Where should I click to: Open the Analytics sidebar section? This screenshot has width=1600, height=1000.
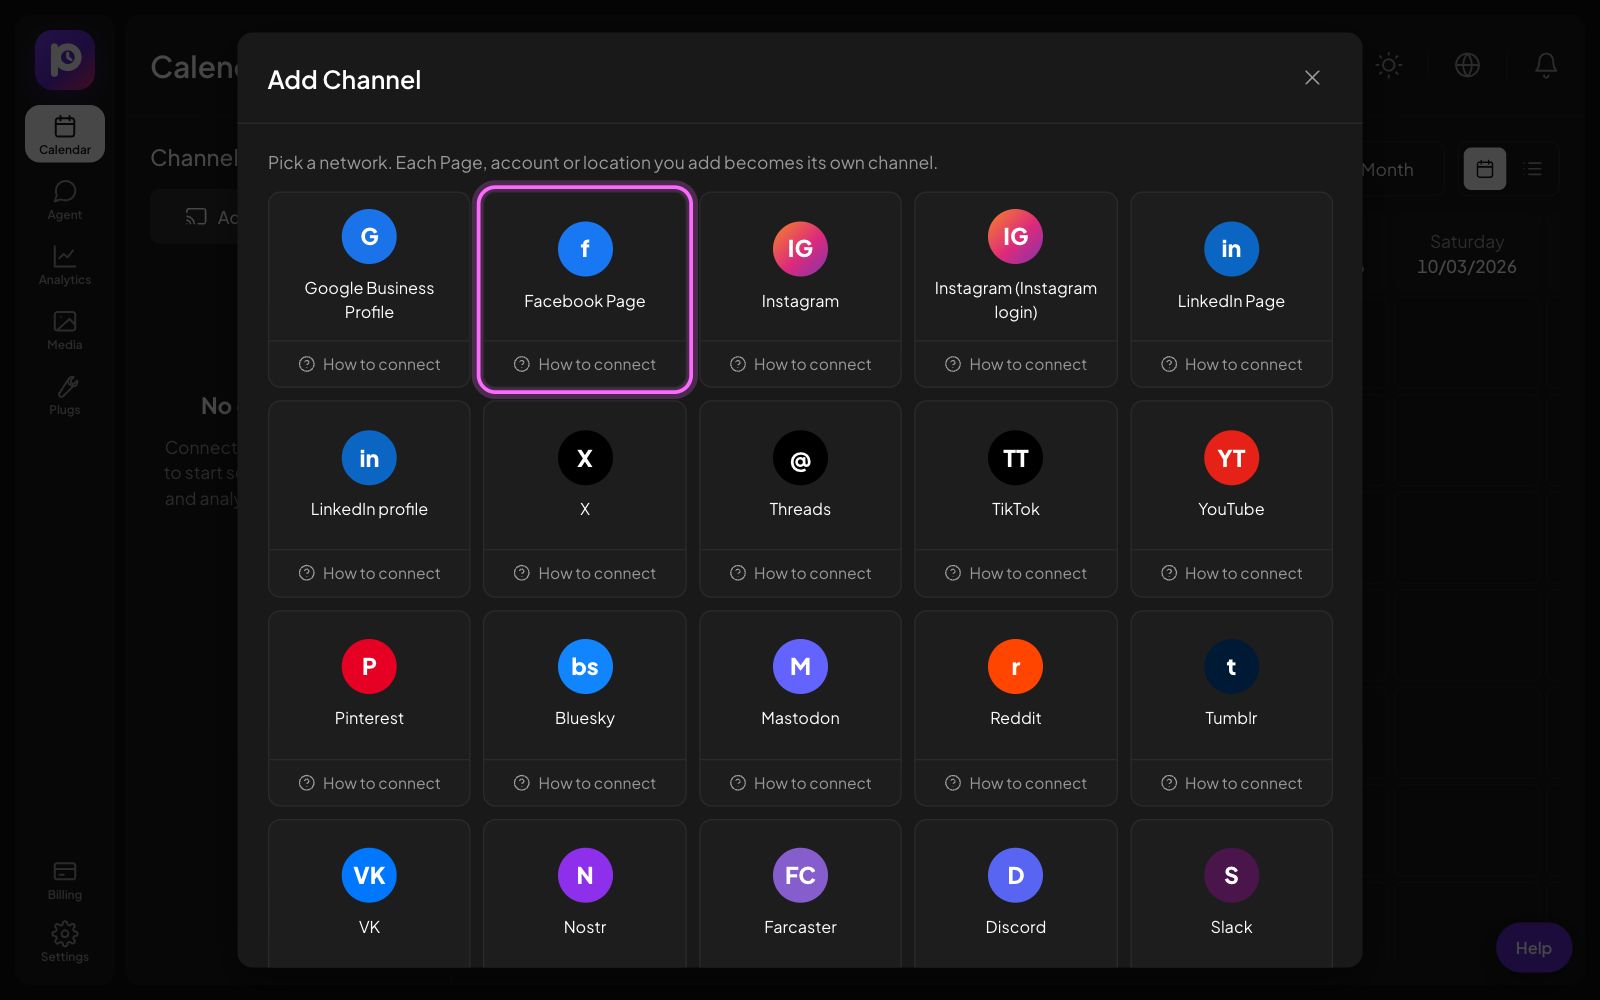pos(65,265)
